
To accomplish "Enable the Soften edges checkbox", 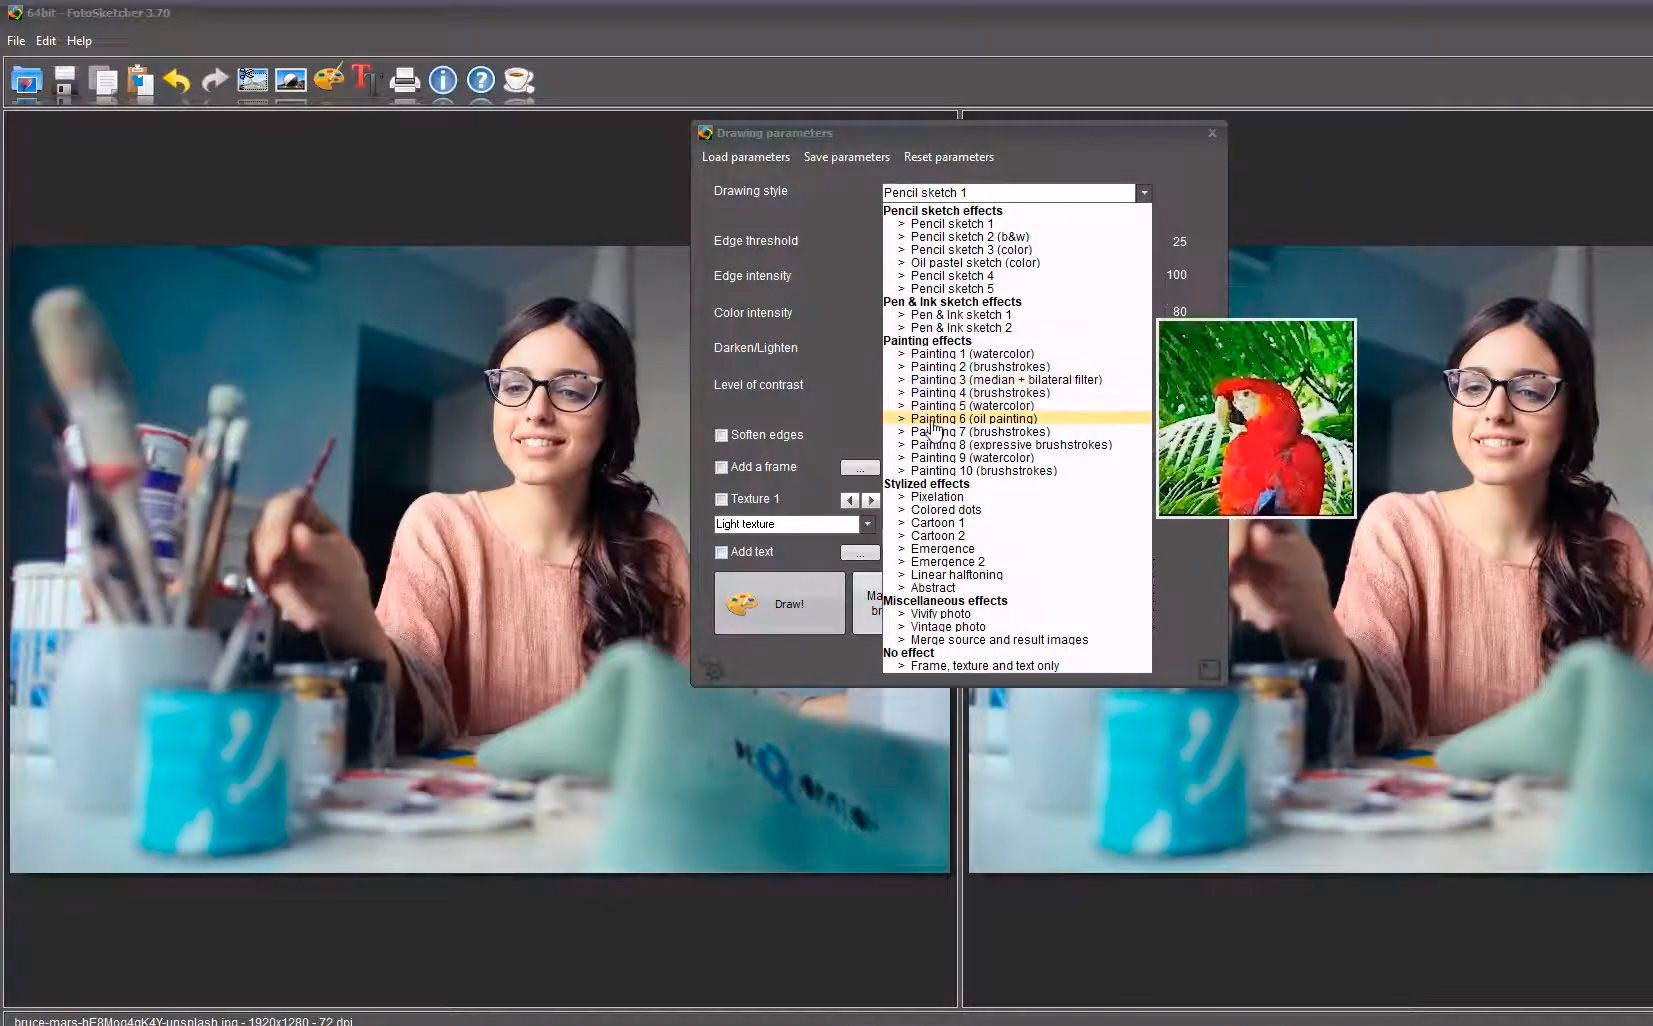I will 721,435.
